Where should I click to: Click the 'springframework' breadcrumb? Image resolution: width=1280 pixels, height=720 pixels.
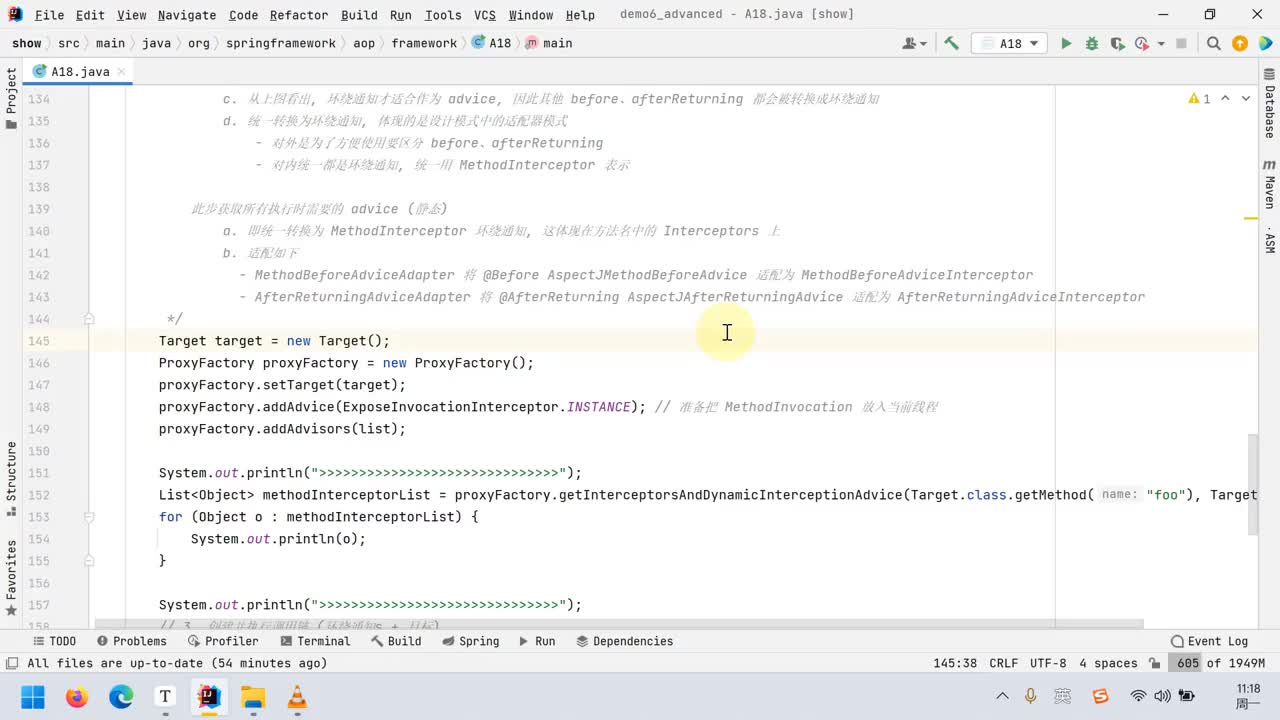tap(281, 43)
